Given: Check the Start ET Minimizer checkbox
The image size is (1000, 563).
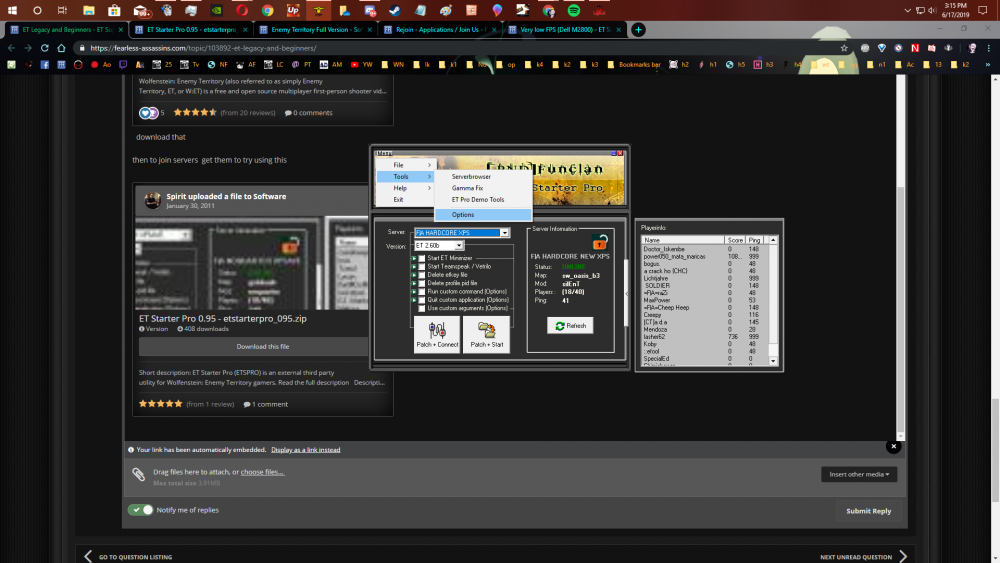Looking at the screenshot, I should tap(422, 258).
